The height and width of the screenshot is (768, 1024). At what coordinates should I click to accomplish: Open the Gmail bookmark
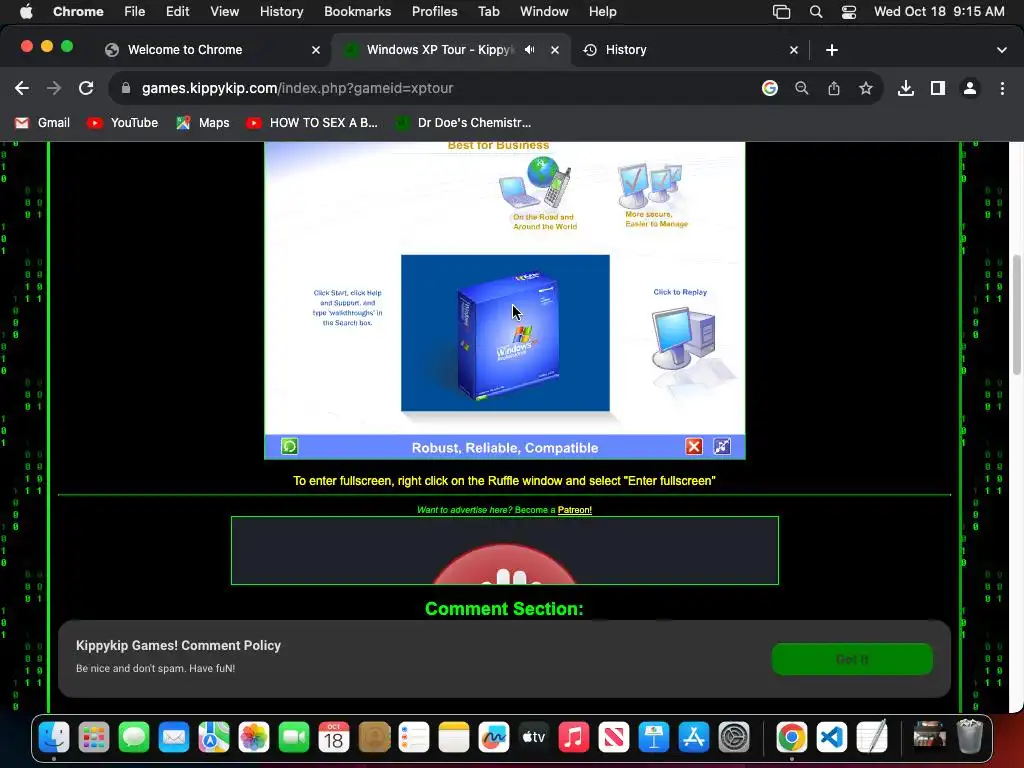42,123
